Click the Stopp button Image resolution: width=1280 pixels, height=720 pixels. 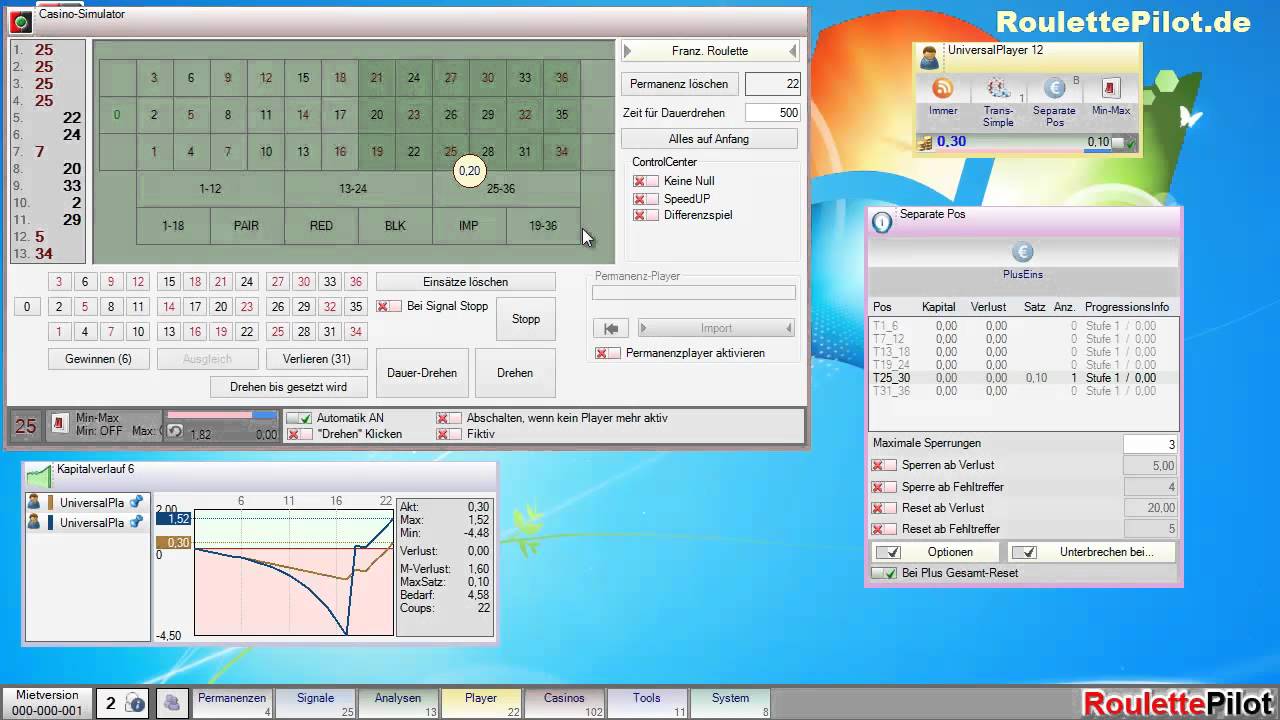point(526,319)
